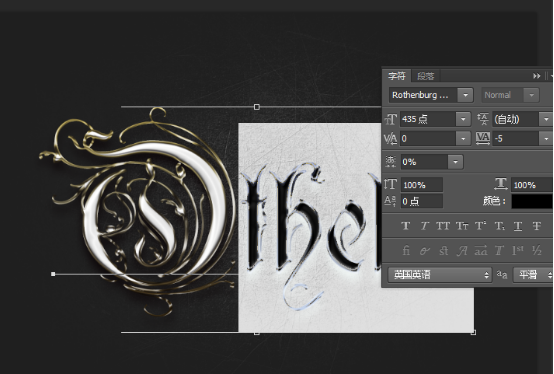The image size is (554, 374).
Task: Apply Subscript text style
Action: (500, 226)
